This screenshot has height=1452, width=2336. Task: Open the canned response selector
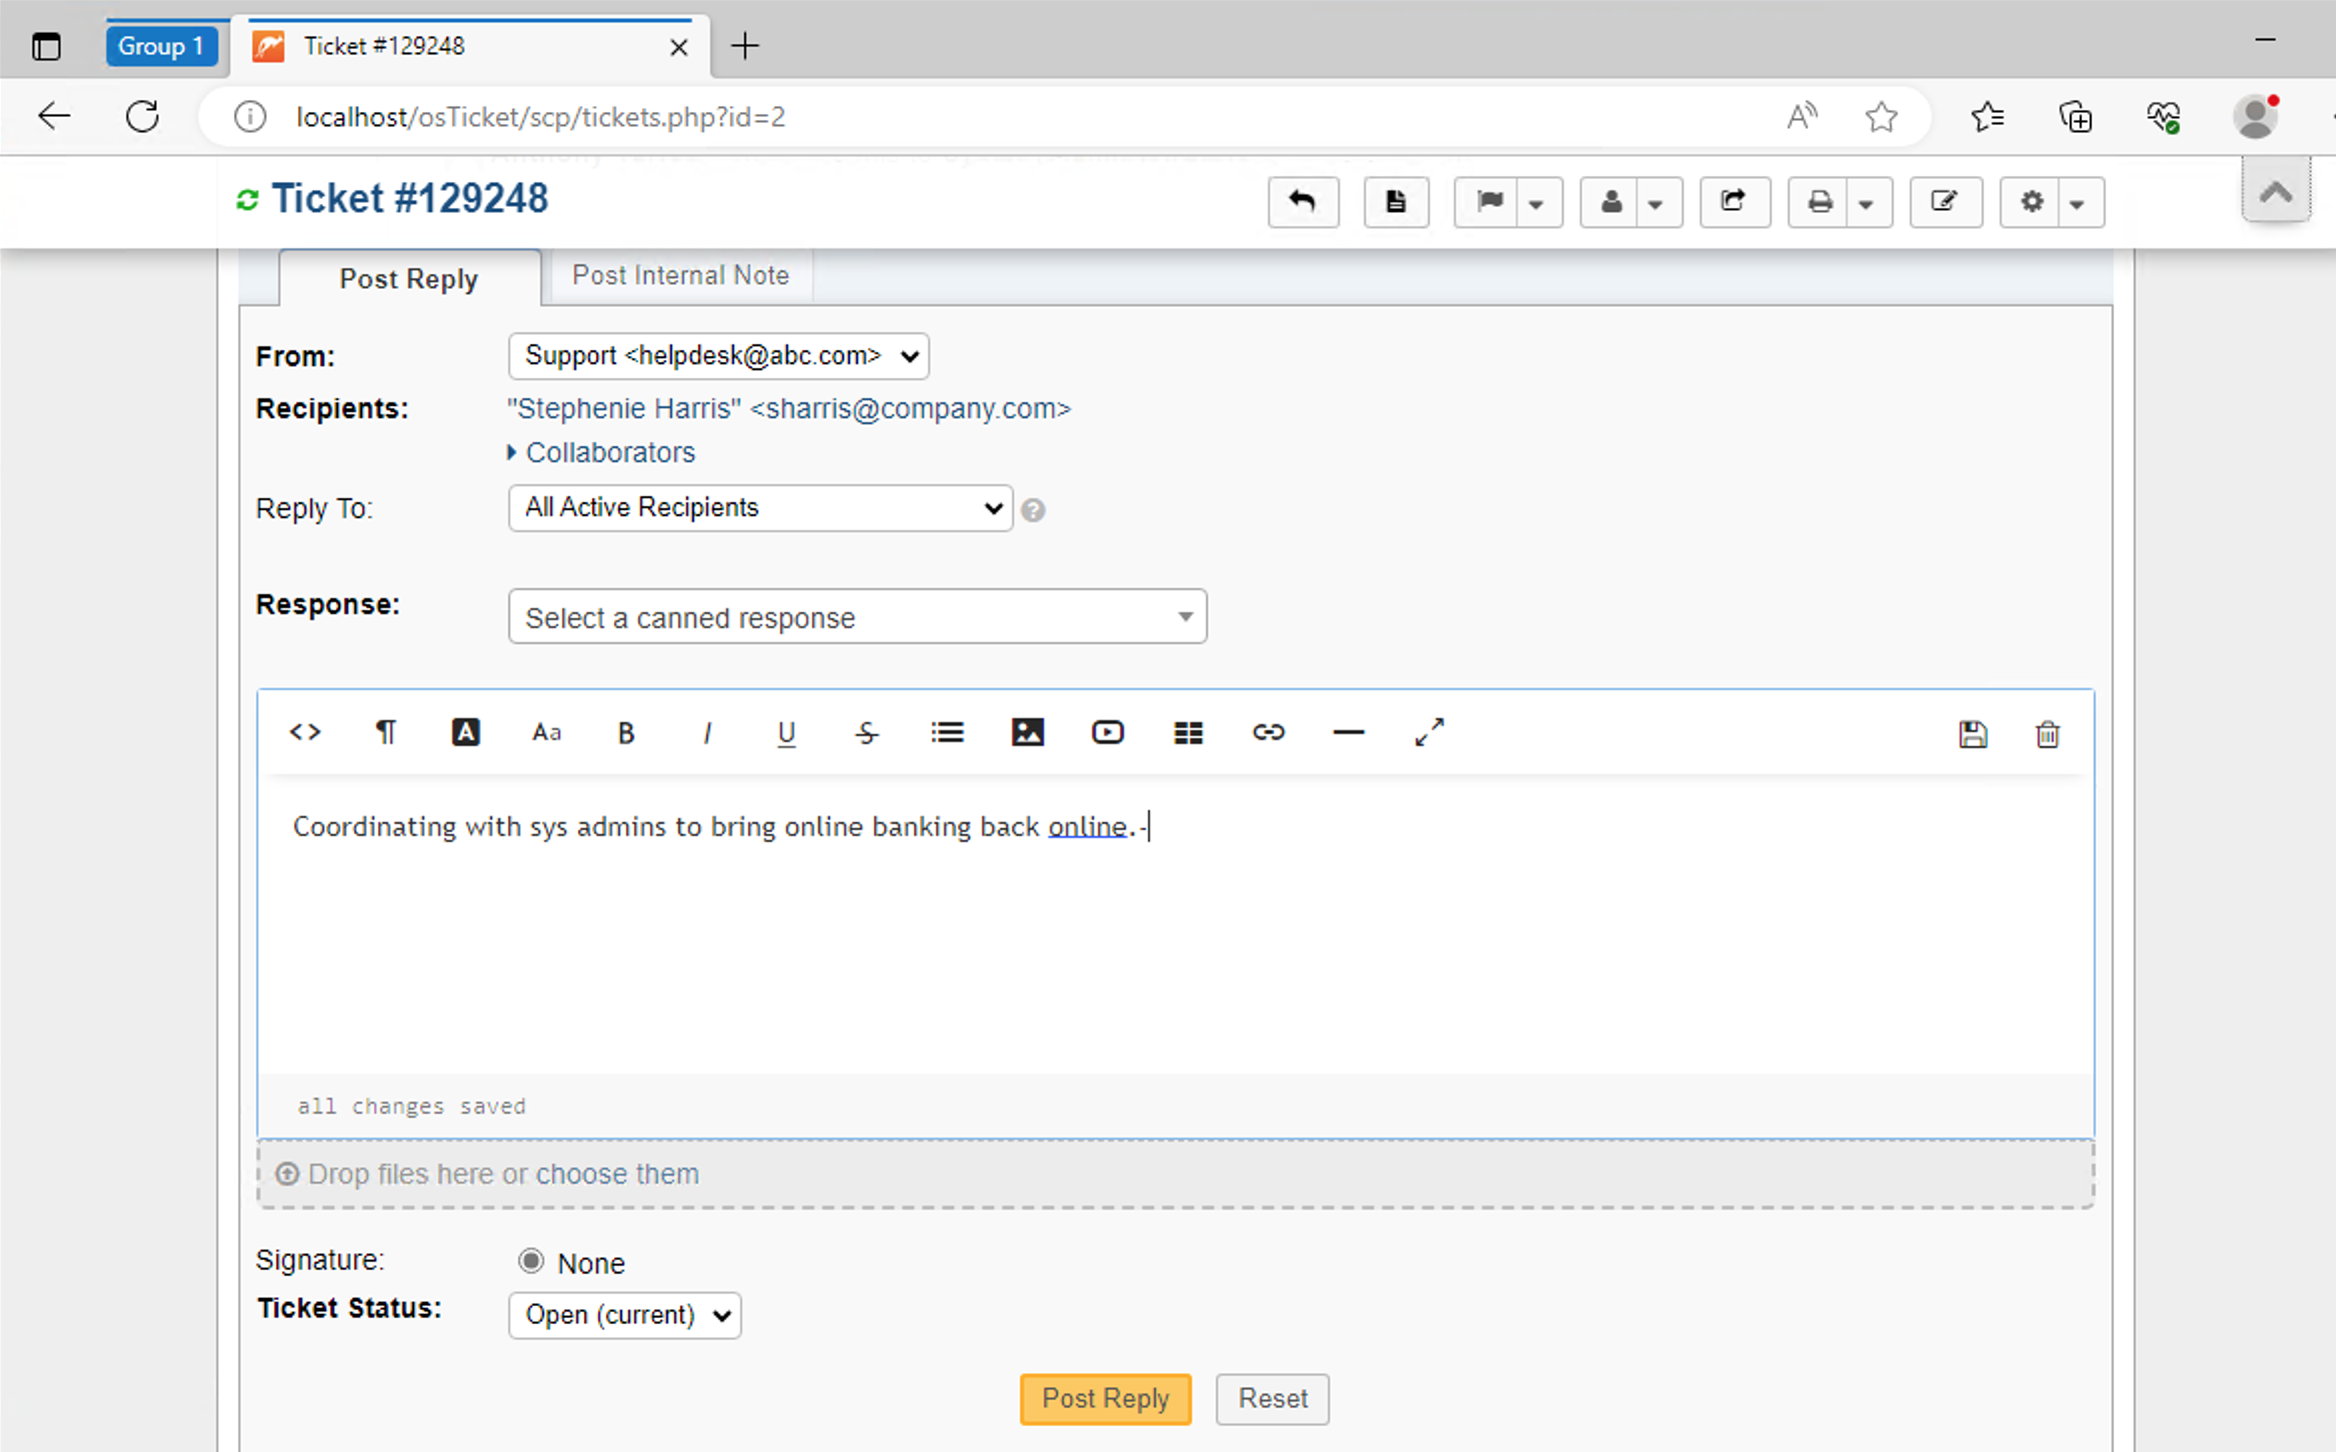[x=857, y=617]
